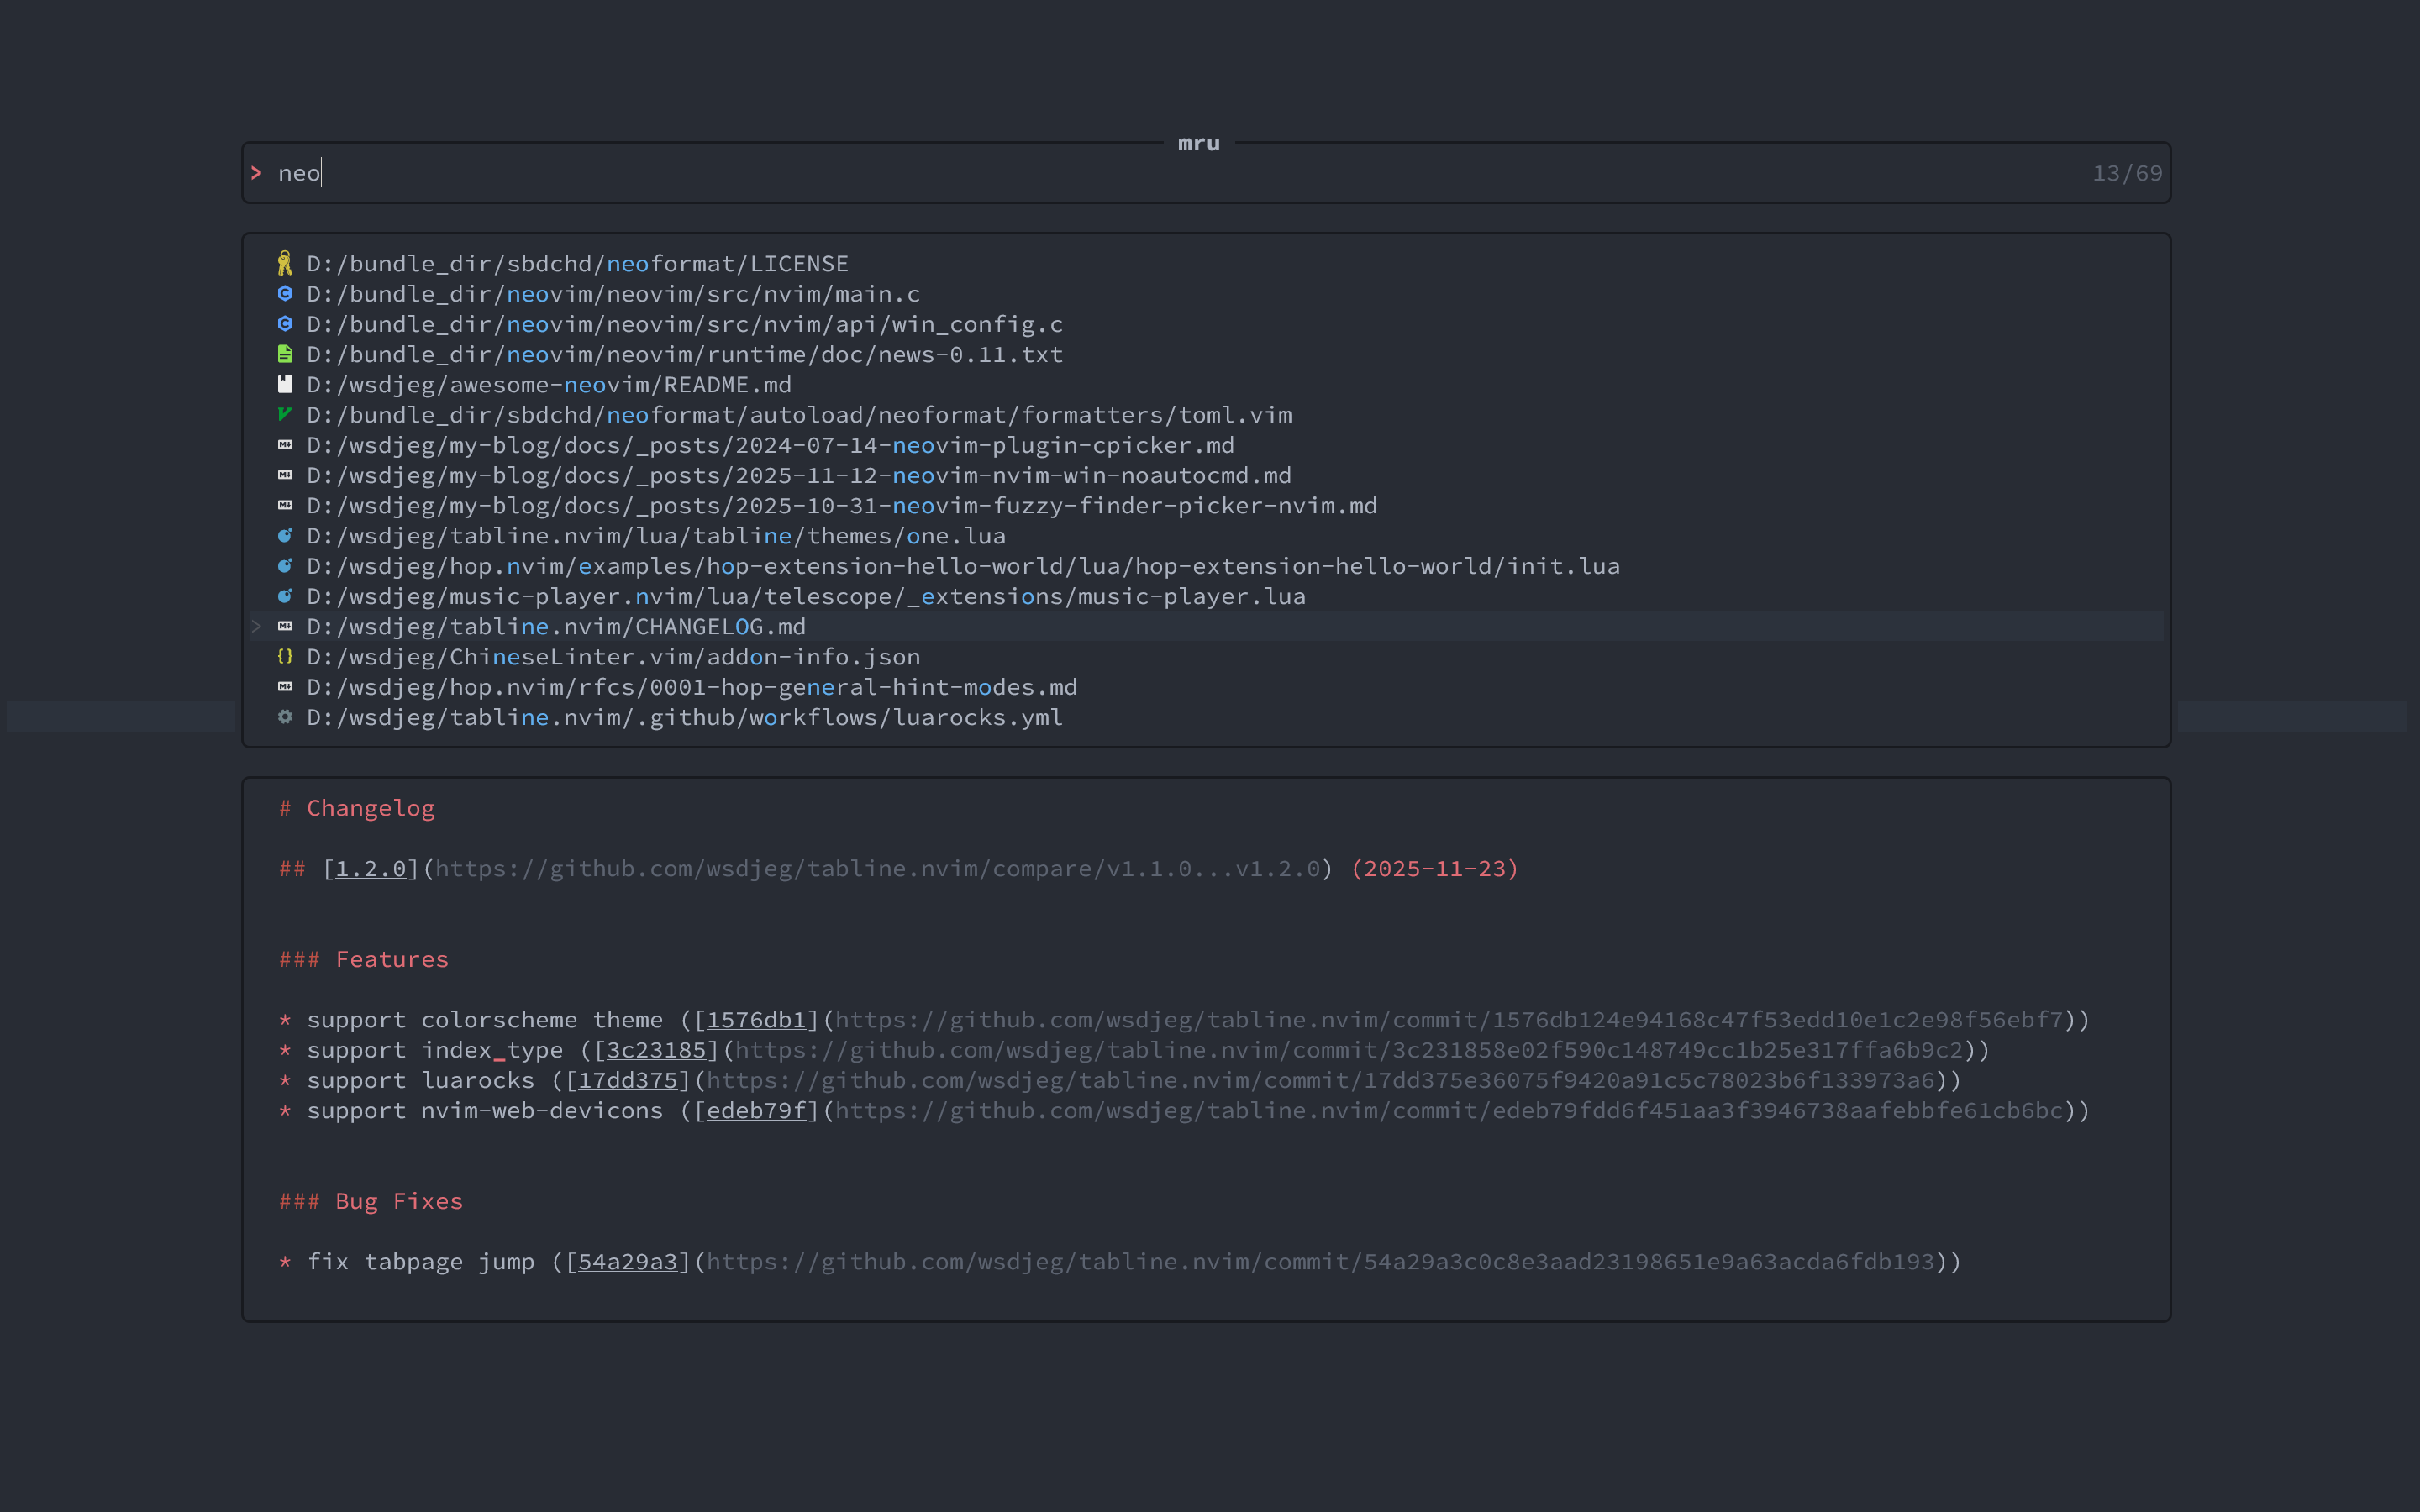Viewport: 2420px width, 1512px height.
Task: Click the Vim icon beside toml.vim
Action: (285, 414)
